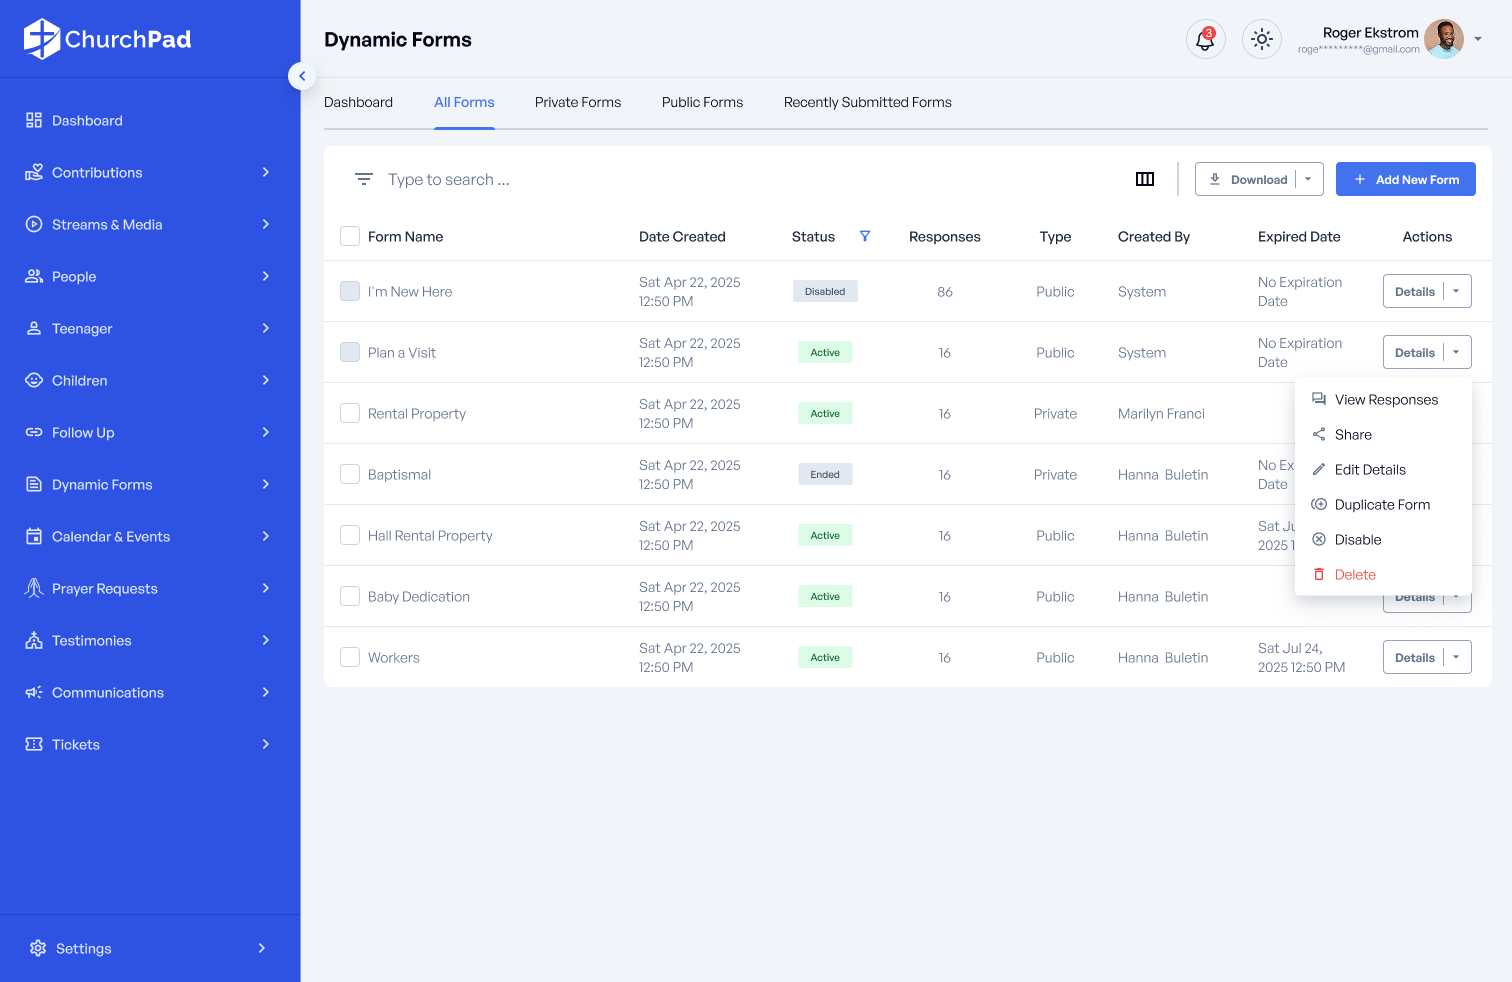This screenshot has width=1512, height=982.
Task: Select Delete in the actions menu
Action: coord(1355,574)
